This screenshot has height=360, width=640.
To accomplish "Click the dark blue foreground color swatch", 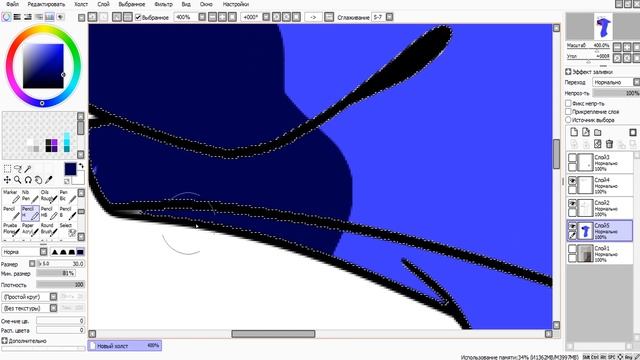I will pyautogui.click(x=70, y=169).
